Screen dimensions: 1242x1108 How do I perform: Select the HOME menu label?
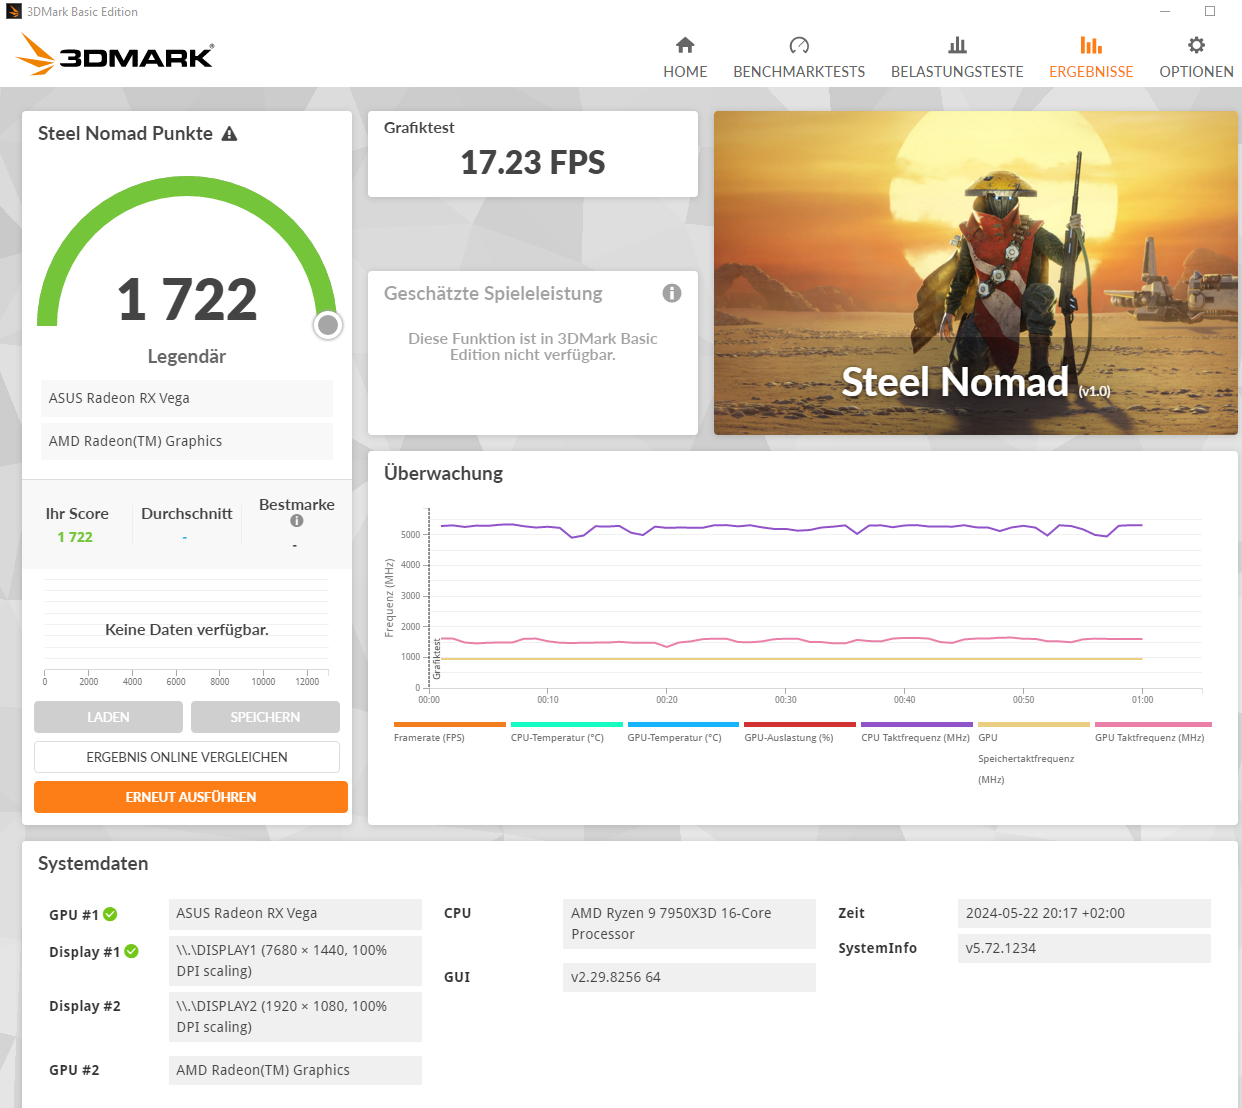tap(685, 72)
